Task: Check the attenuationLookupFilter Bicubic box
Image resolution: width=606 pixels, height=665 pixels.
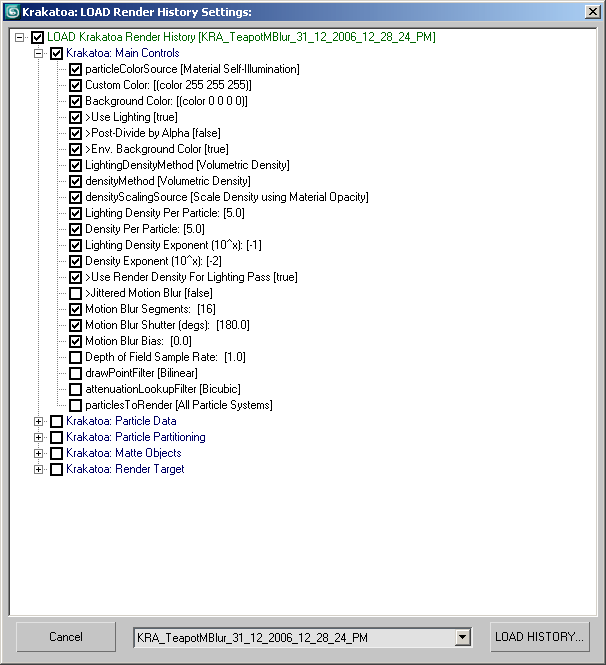Action: click(75, 389)
